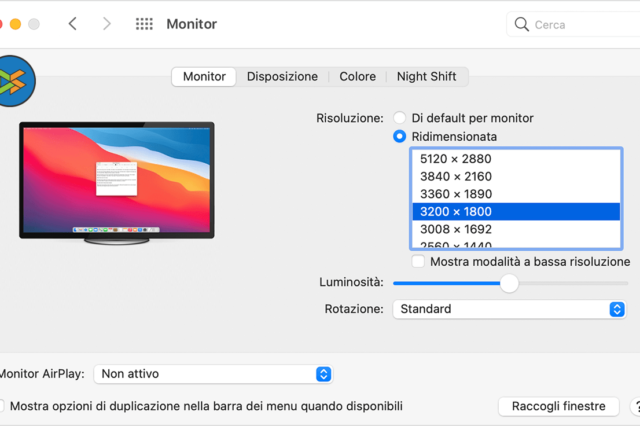Open the Rotazione dropdown

[x=509, y=309]
